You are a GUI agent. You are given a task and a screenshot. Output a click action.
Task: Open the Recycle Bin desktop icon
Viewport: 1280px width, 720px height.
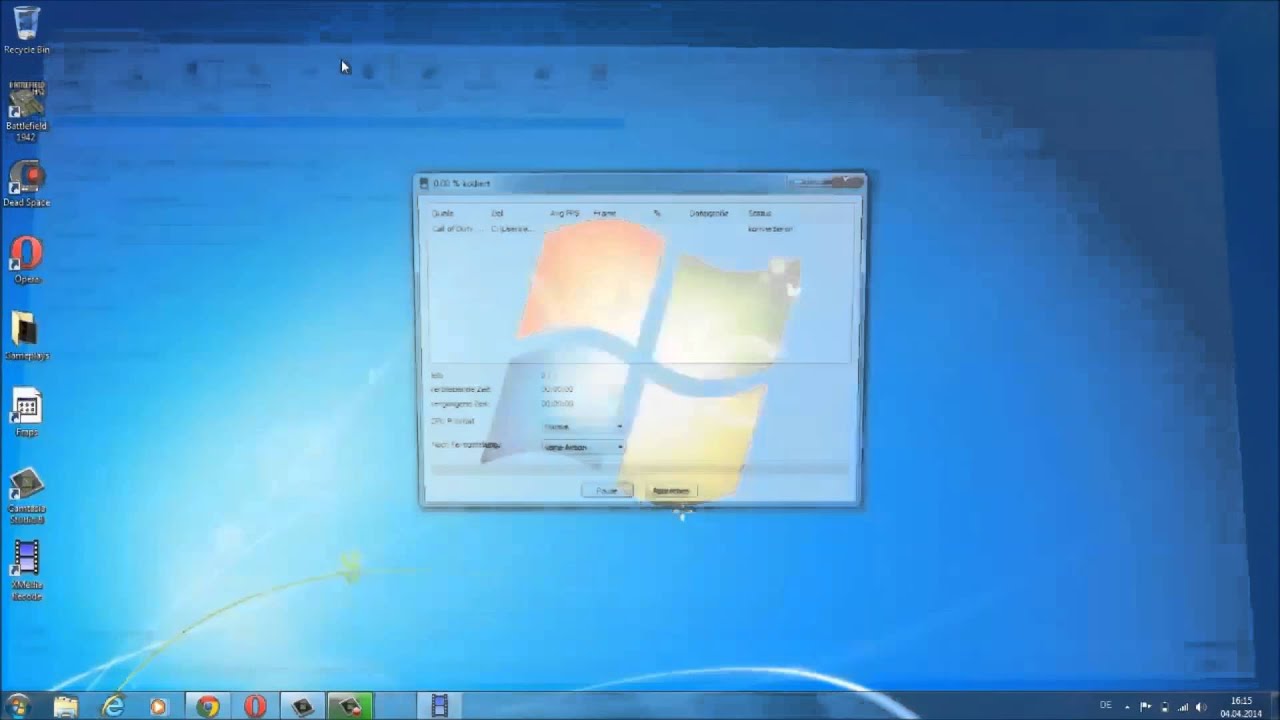tap(26, 30)
